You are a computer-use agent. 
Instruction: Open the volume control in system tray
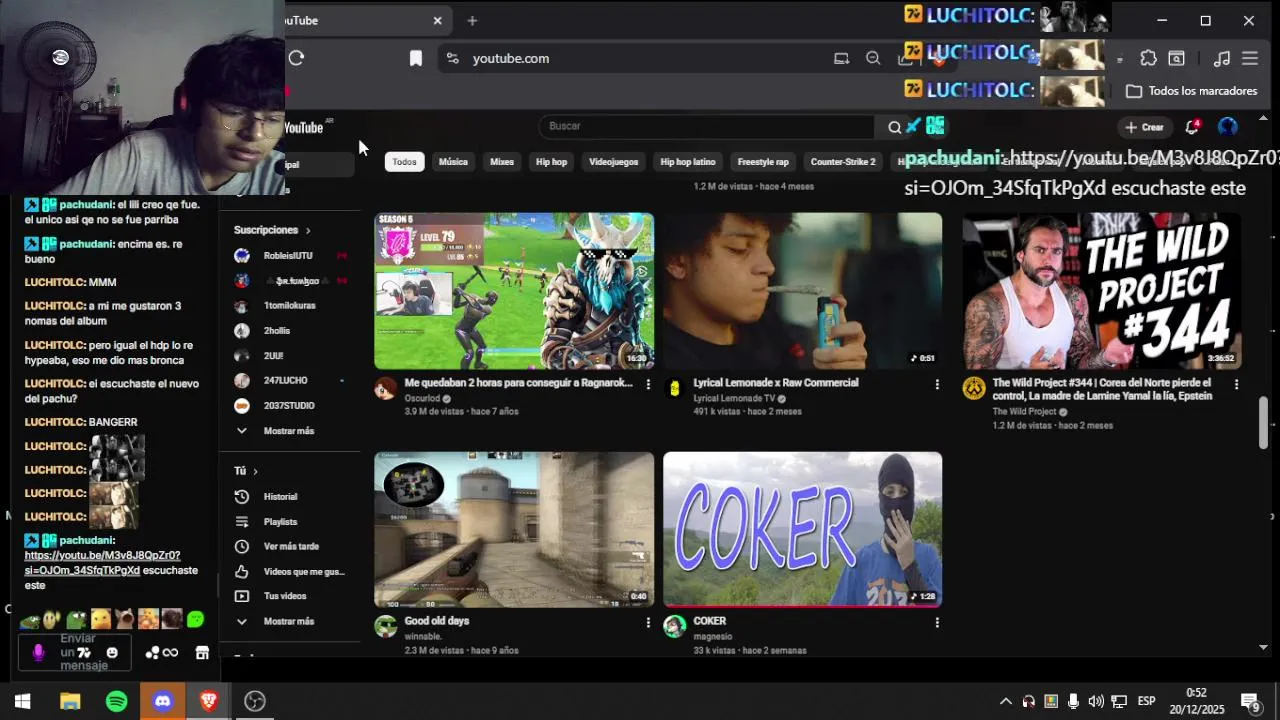click(1096, 701)
